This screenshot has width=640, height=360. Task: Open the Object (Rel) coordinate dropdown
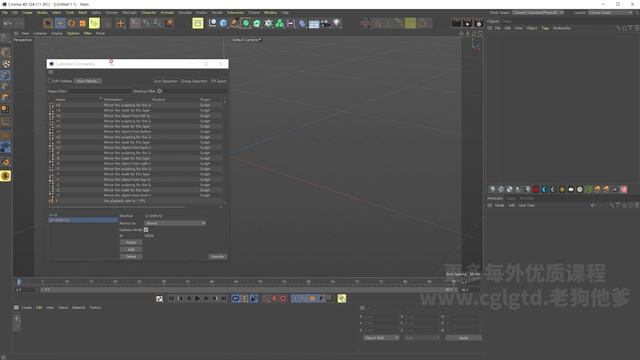[381, 338]
